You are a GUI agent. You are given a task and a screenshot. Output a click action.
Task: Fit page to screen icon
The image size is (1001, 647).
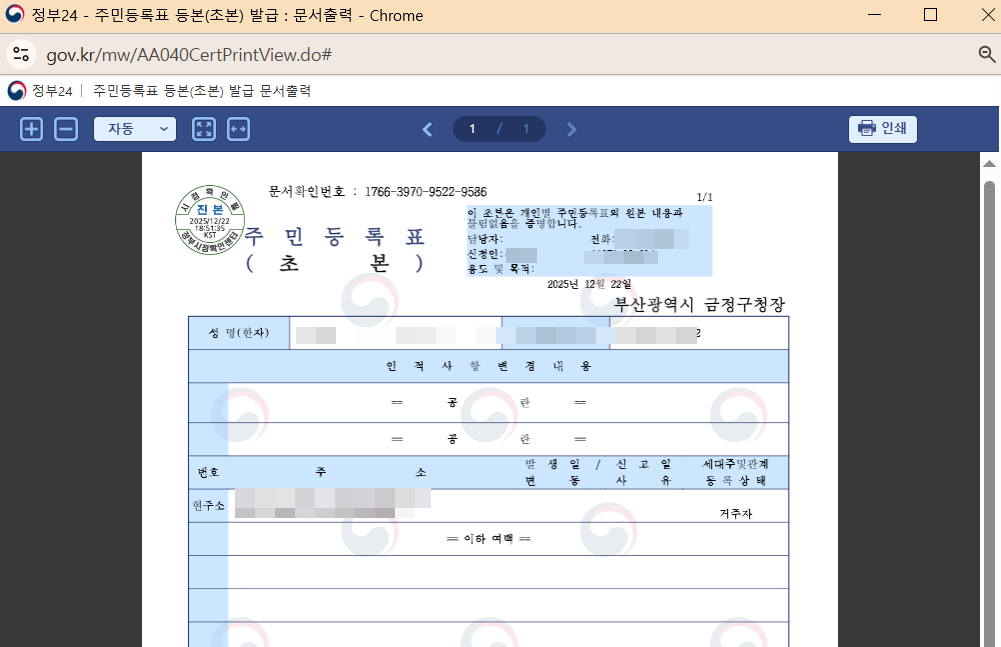(204, 129)
